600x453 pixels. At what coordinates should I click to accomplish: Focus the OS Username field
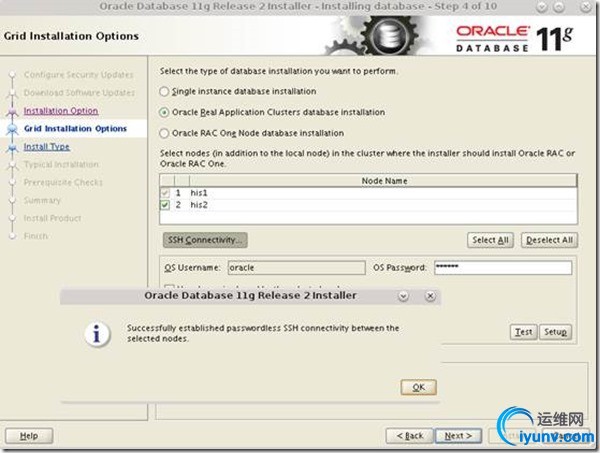tap(296, 267)
